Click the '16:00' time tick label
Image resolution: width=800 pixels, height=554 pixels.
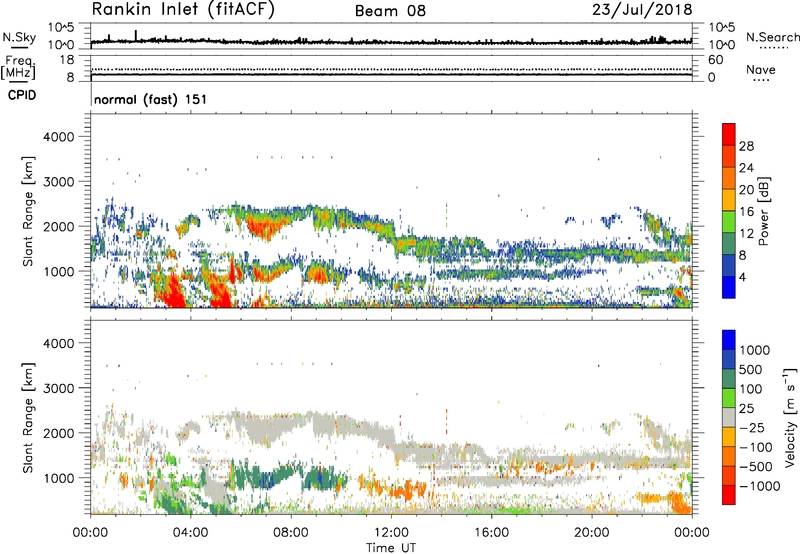tap(491, 533)
